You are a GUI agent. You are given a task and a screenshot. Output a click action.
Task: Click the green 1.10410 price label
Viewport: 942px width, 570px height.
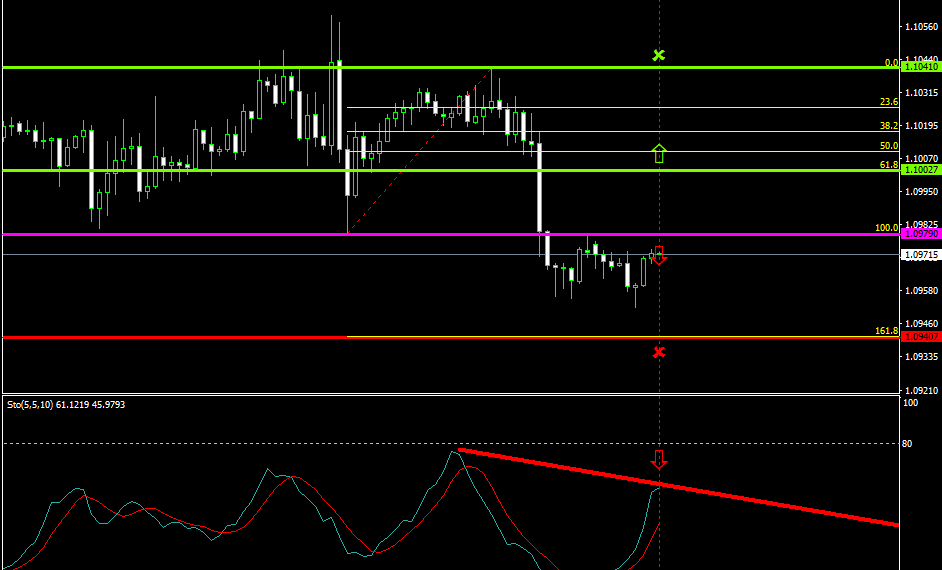[920, 67]
